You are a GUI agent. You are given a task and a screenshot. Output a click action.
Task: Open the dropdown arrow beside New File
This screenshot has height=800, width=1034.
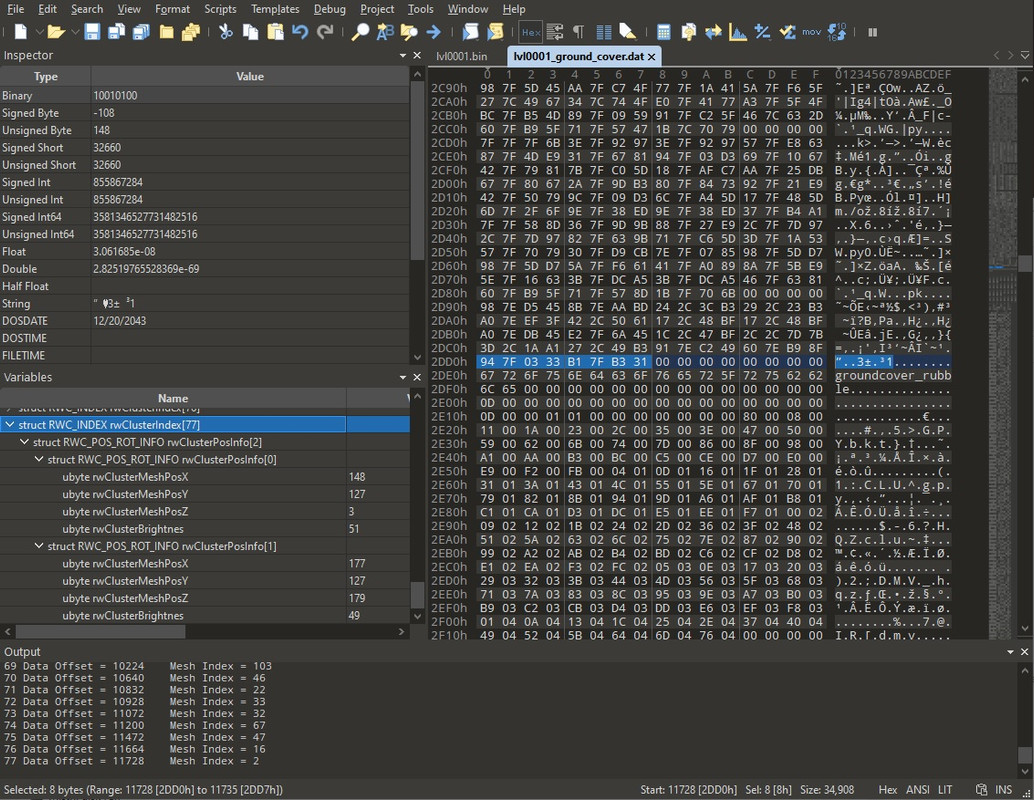(39, 32)
